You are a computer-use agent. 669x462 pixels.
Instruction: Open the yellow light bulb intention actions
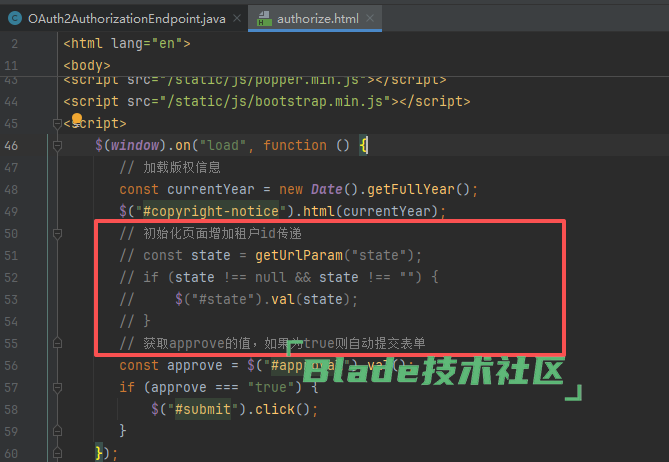[76, 121]
